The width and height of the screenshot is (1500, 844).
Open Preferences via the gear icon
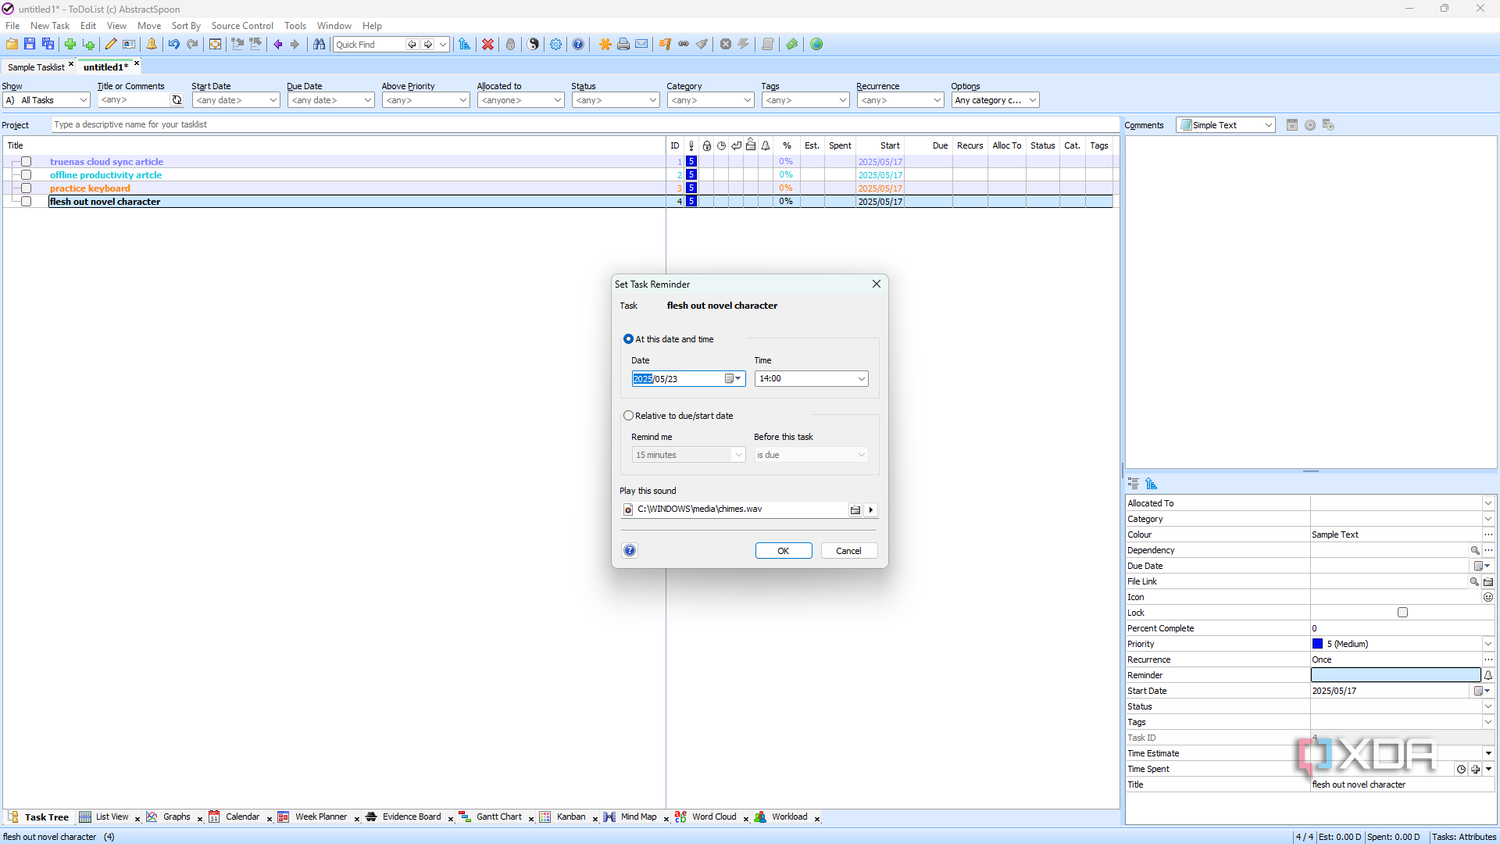556,44
